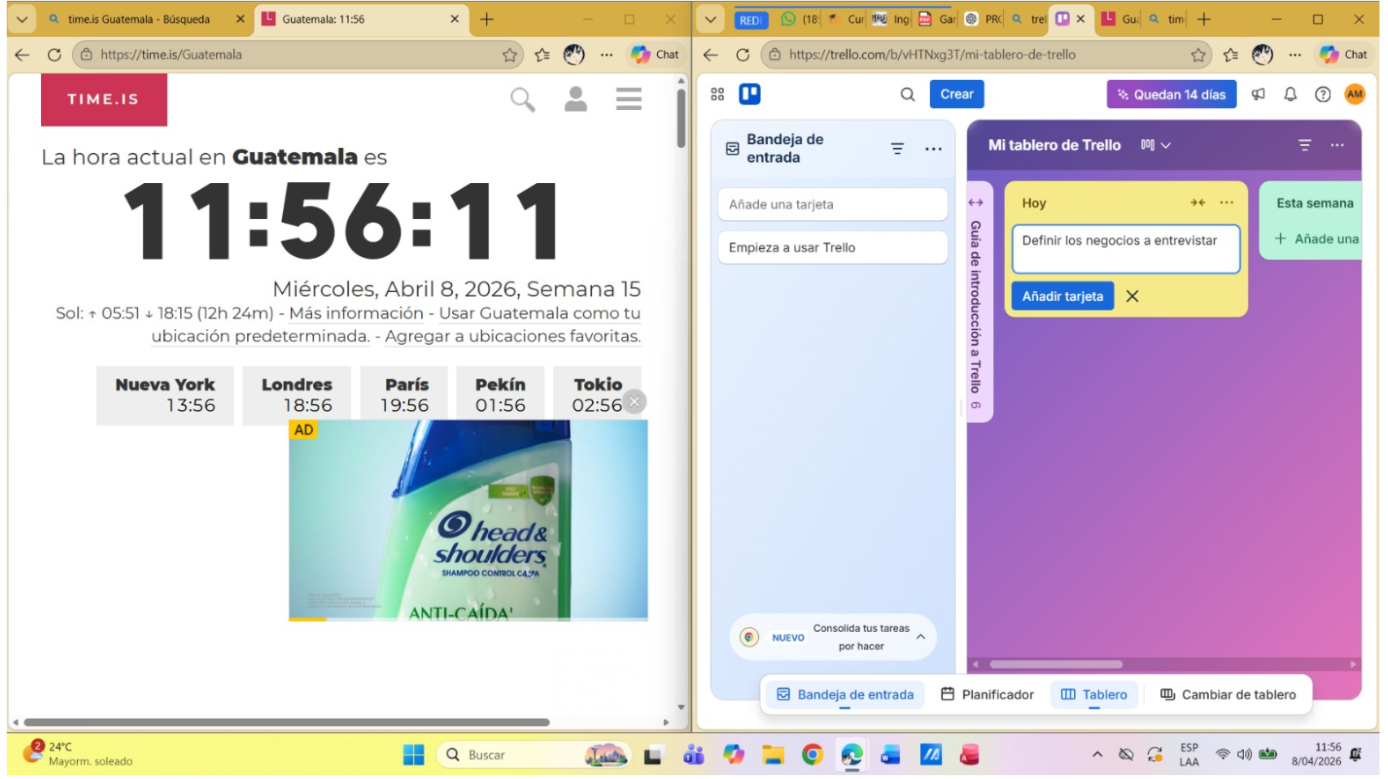This screenshot has width=1388, height=779.
Task: Open the Bandeja de entrada filter icon
Action: point(896,147)
